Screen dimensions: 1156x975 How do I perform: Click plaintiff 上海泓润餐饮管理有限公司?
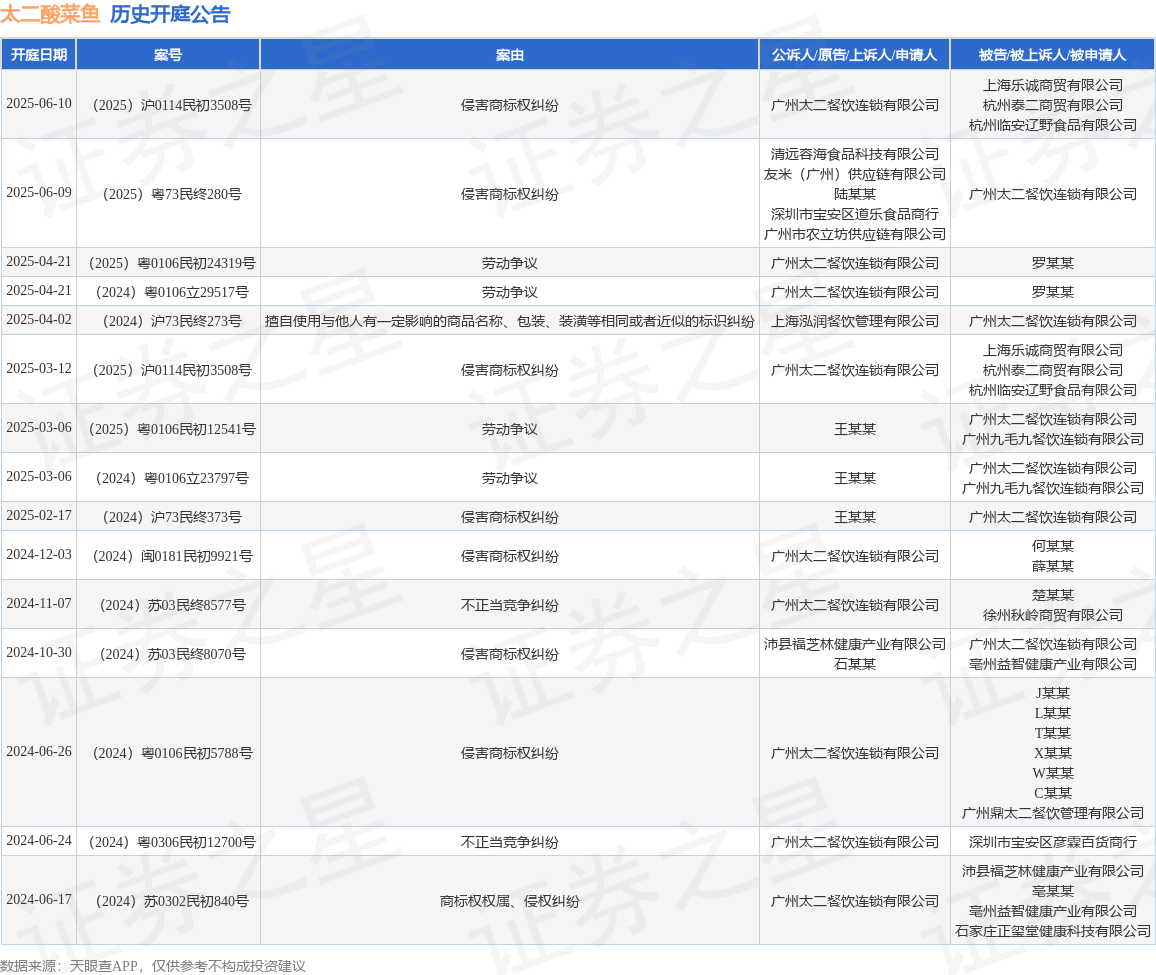[854, 321]
